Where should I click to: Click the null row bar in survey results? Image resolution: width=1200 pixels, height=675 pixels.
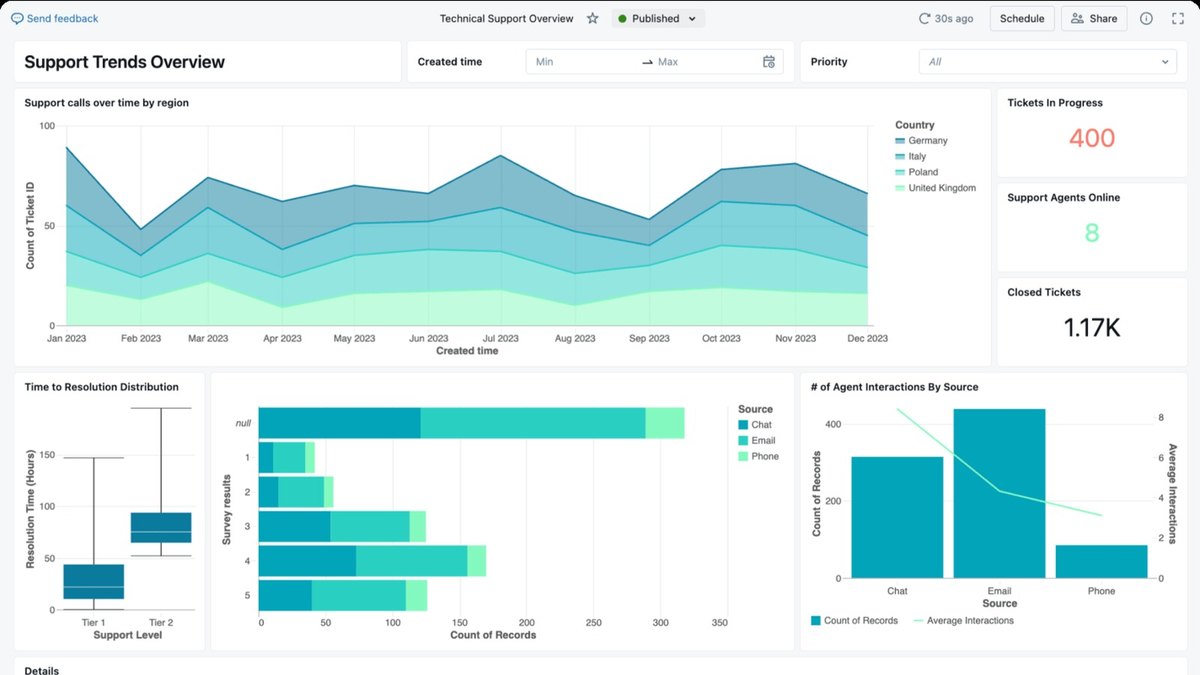click(471, 423)
